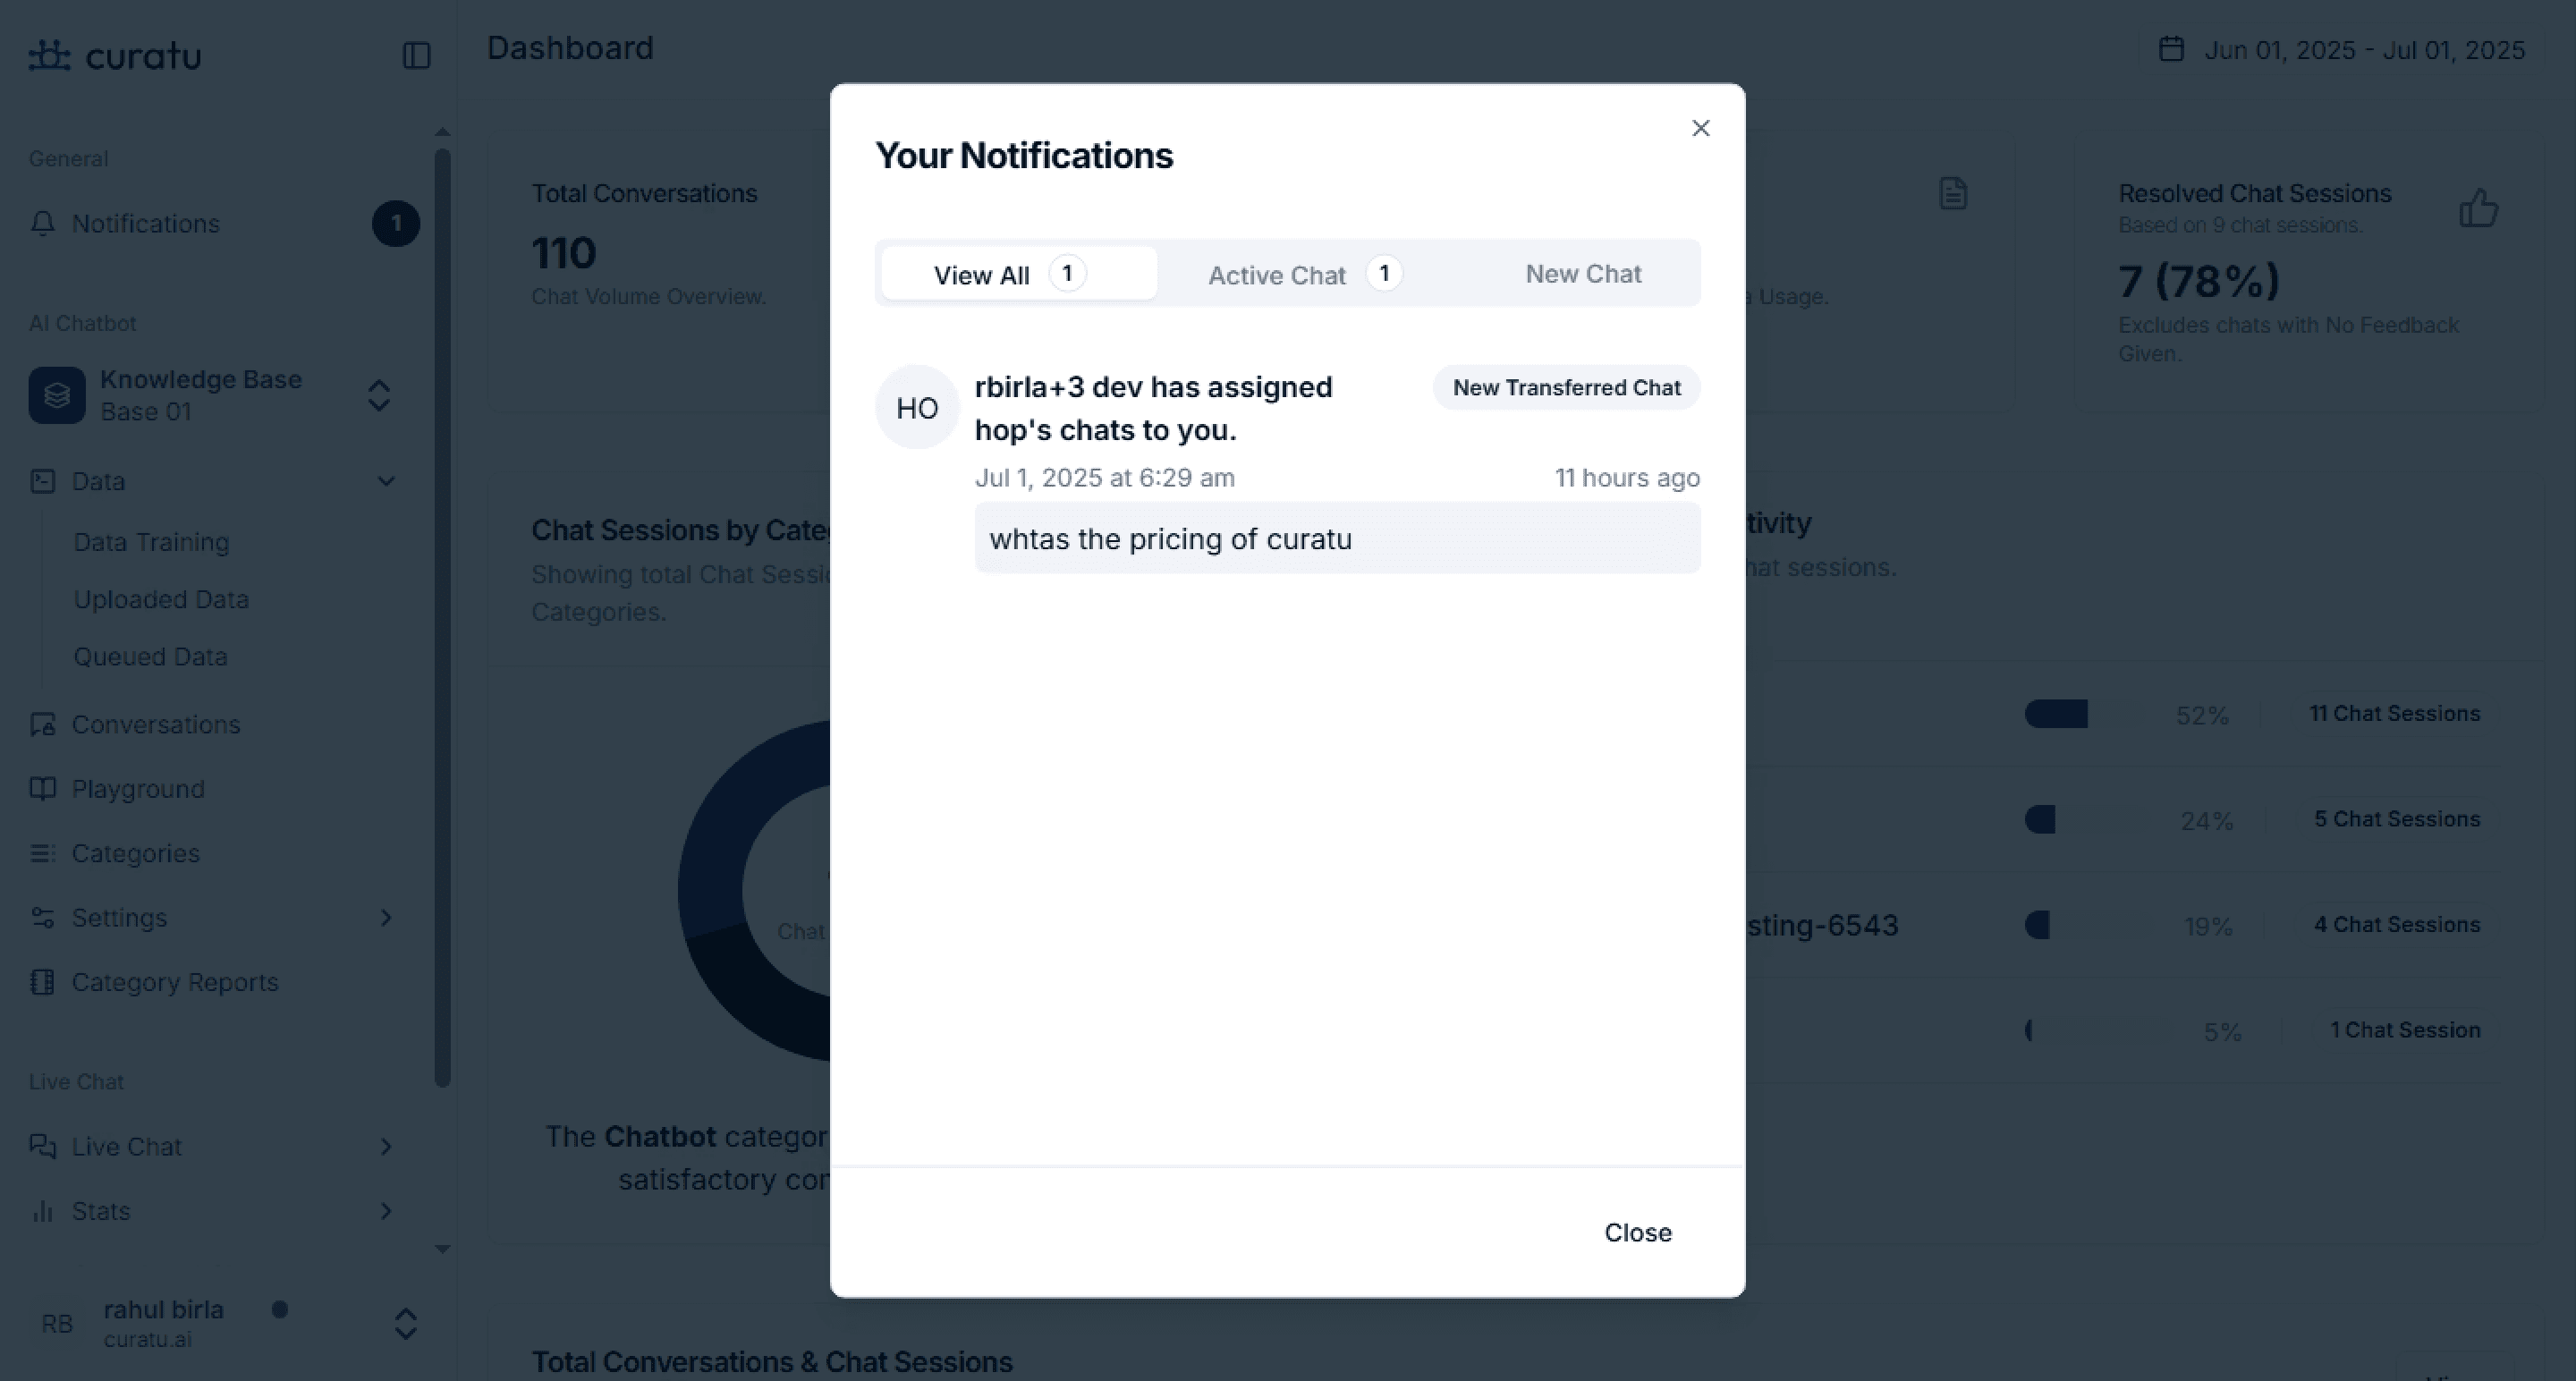Click the notification title about hop's chats
2576x1381 pixels.
(x=1153, y=408)
